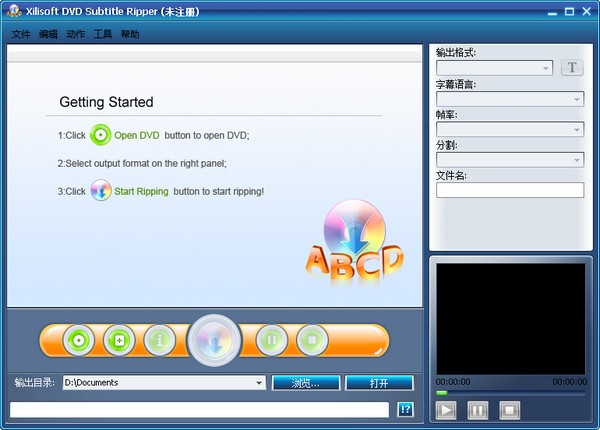Click the black video preview area
600x430 pixels.
pyautogui.click(x=510, y=319)
